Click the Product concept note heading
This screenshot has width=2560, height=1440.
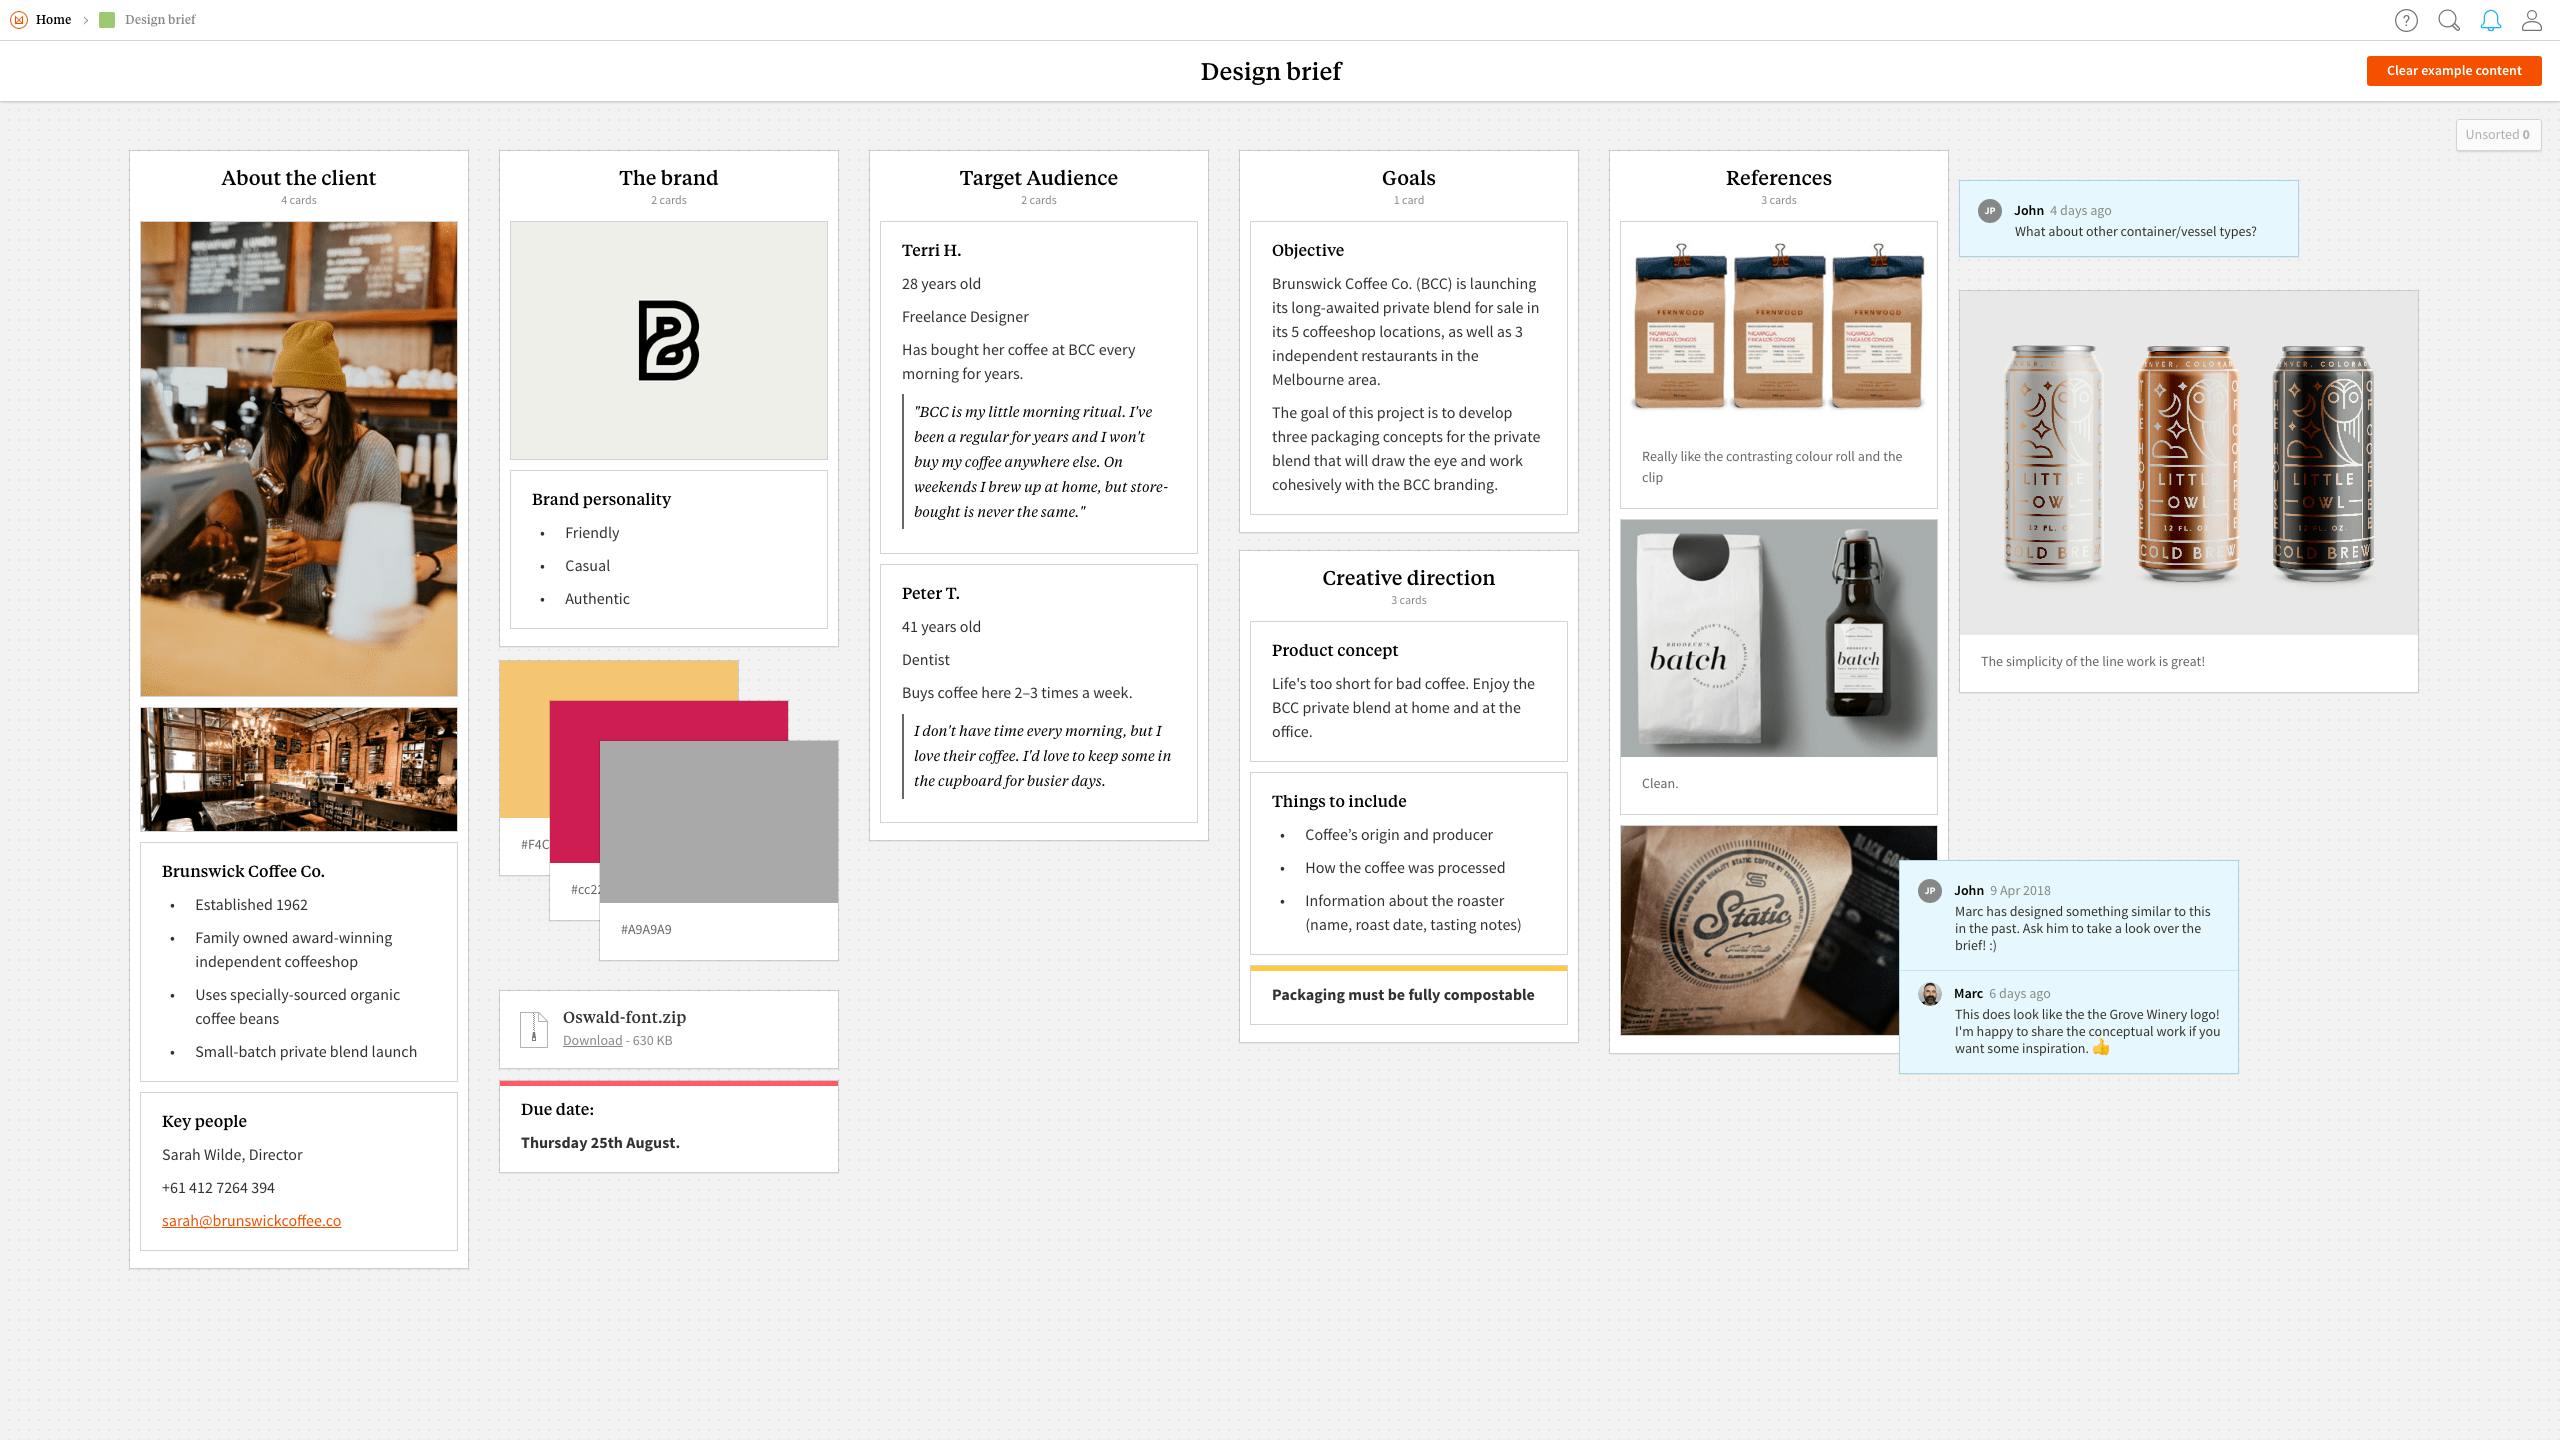tap(1334, 650)
